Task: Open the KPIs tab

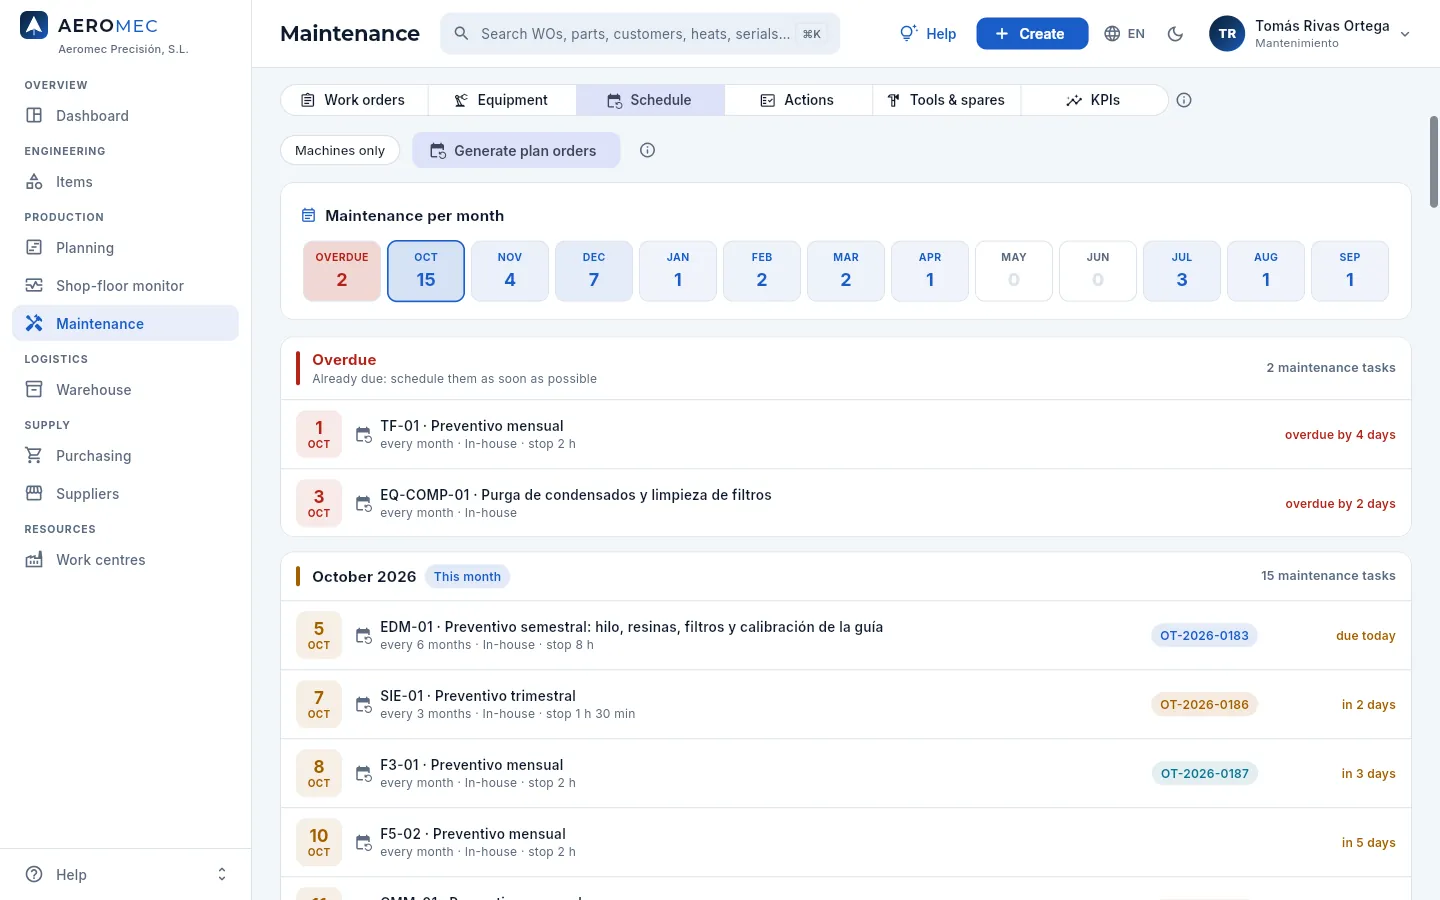Action: point(1094,100)
